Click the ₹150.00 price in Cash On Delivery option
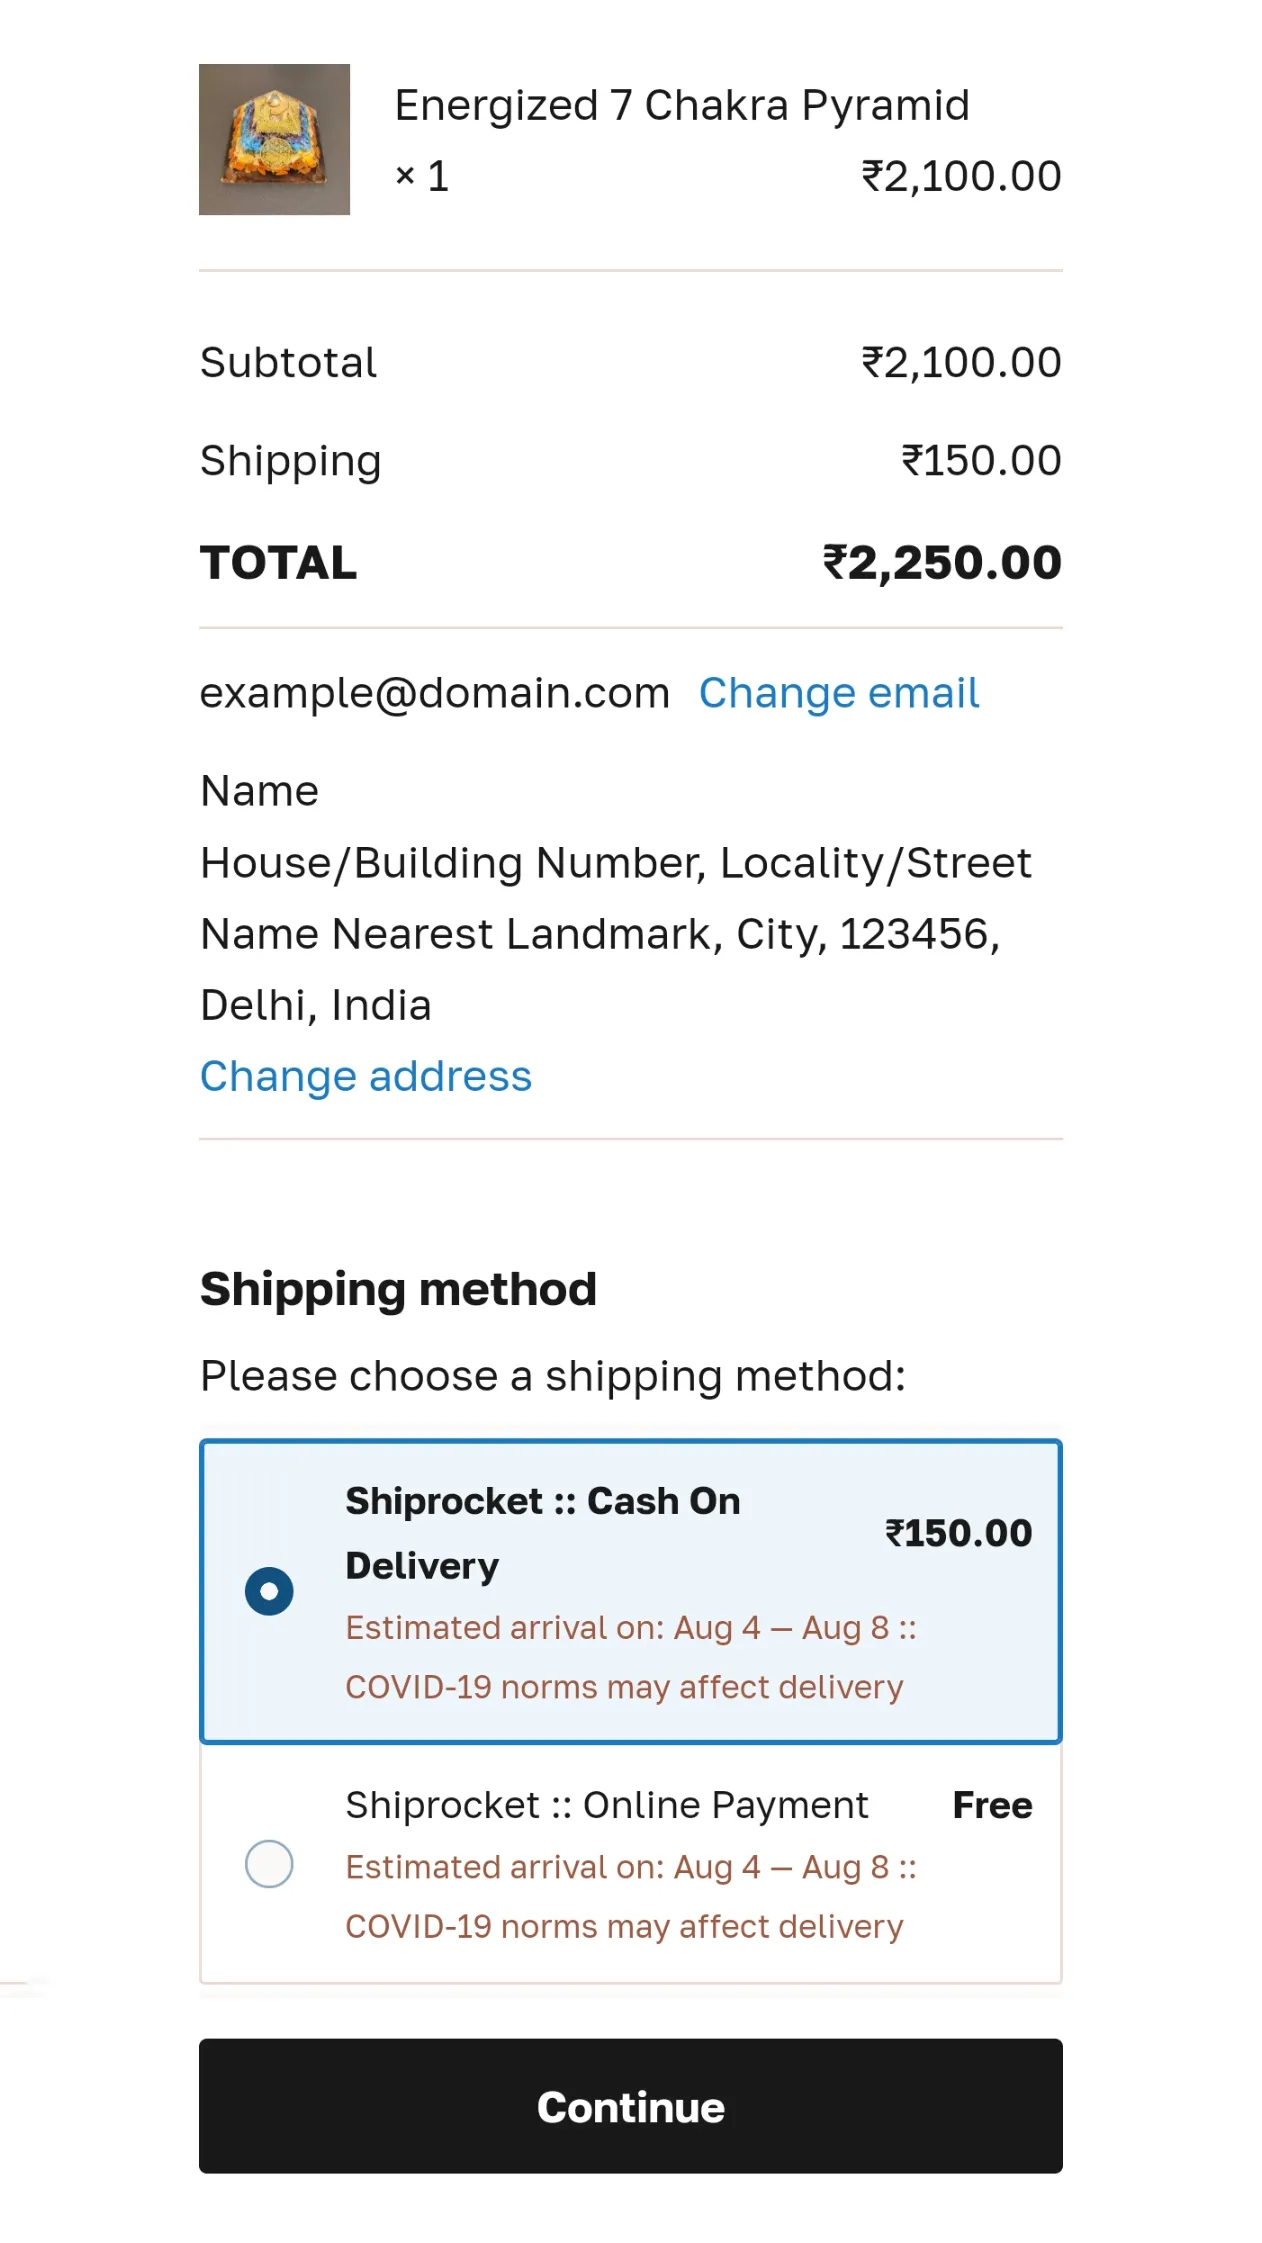The width and height of the screenshot is (1262, 2243). pyautogui.click(x=958, y=1533)
